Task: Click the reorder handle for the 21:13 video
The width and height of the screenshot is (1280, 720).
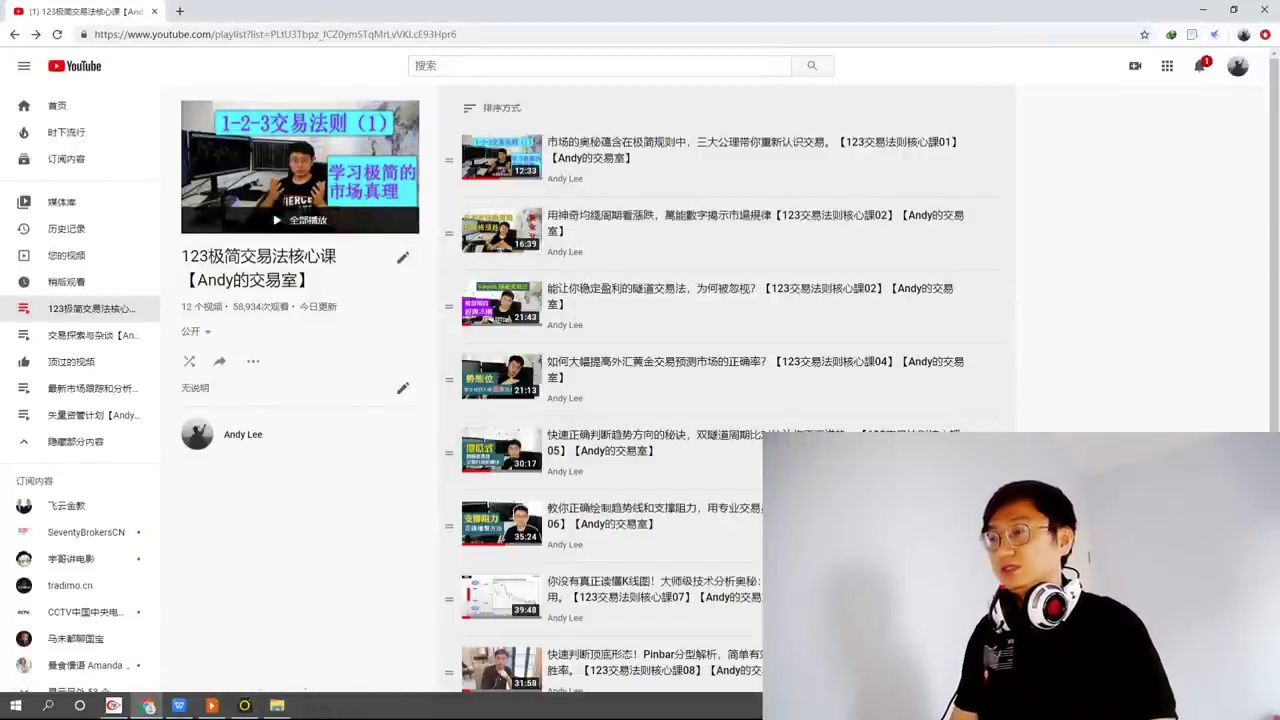Action: coord(449,380)
